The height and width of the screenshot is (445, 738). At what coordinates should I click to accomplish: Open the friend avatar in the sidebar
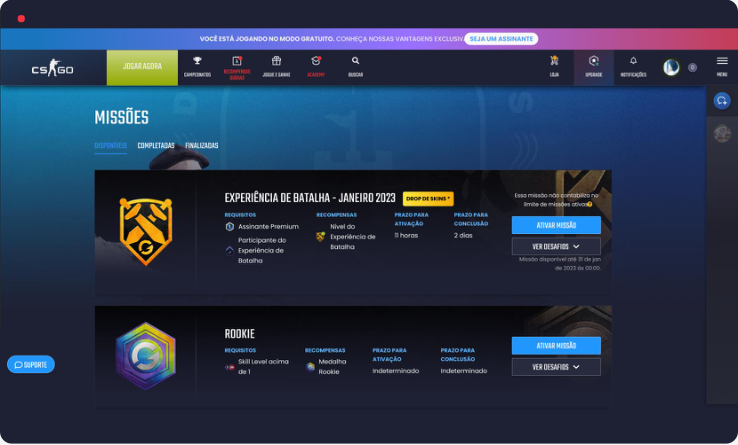point(722,134)
